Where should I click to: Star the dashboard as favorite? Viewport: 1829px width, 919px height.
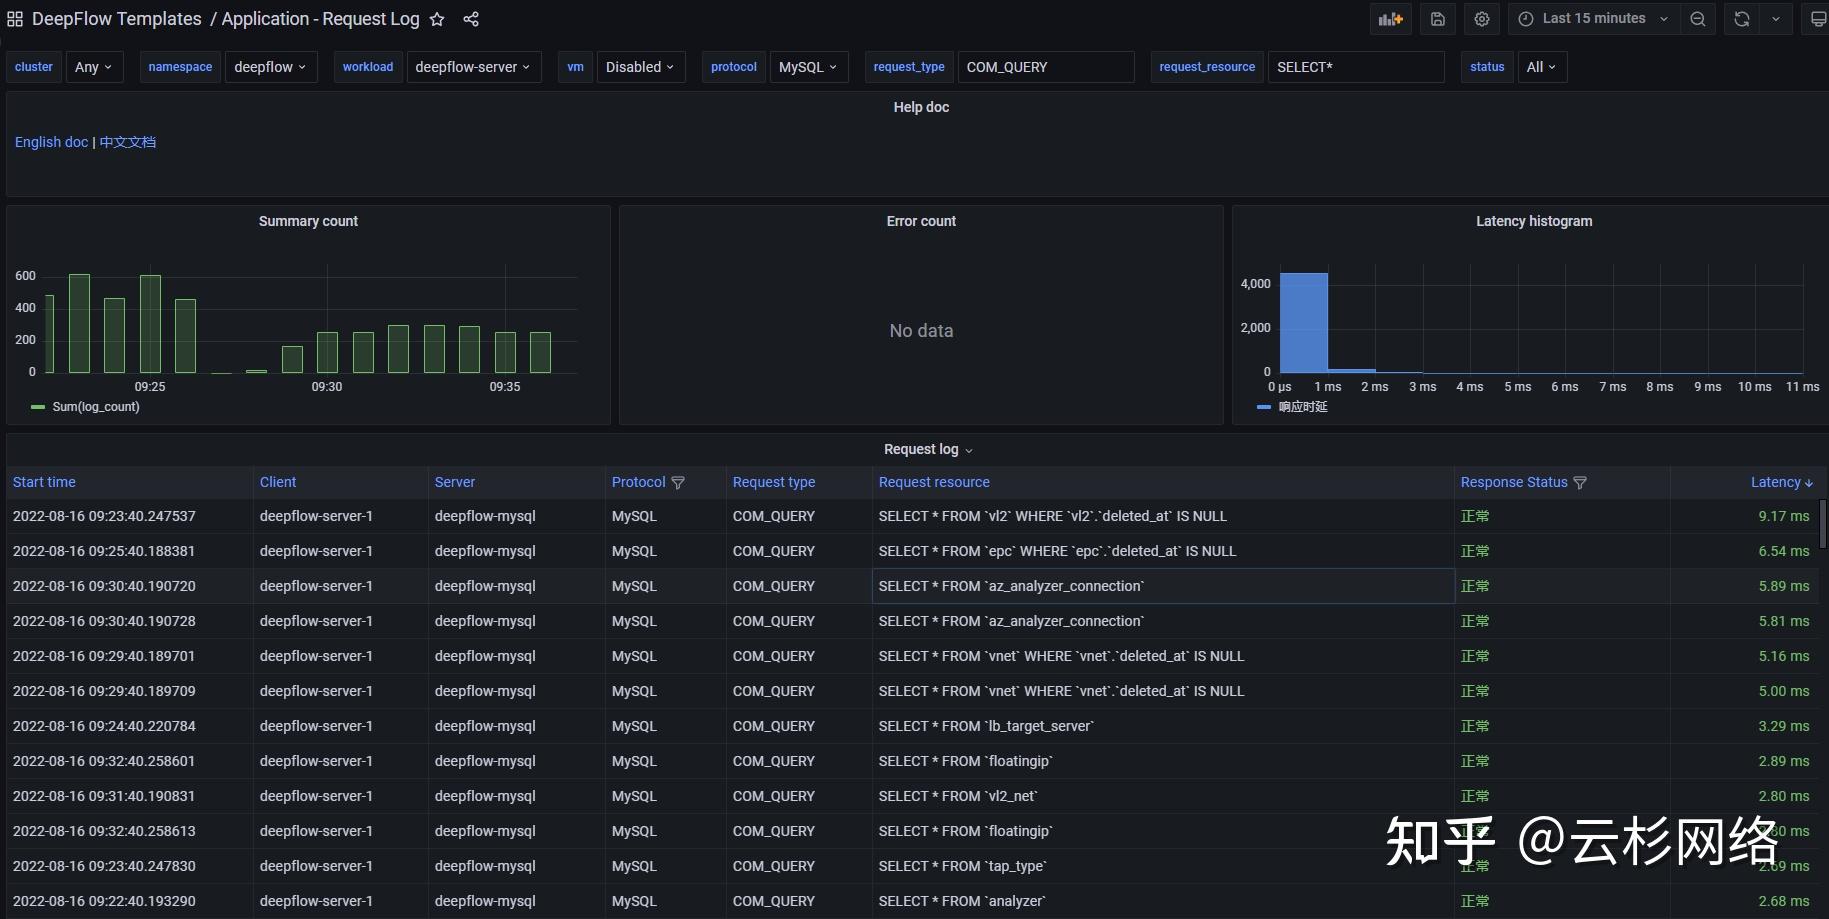coord(437,19)
